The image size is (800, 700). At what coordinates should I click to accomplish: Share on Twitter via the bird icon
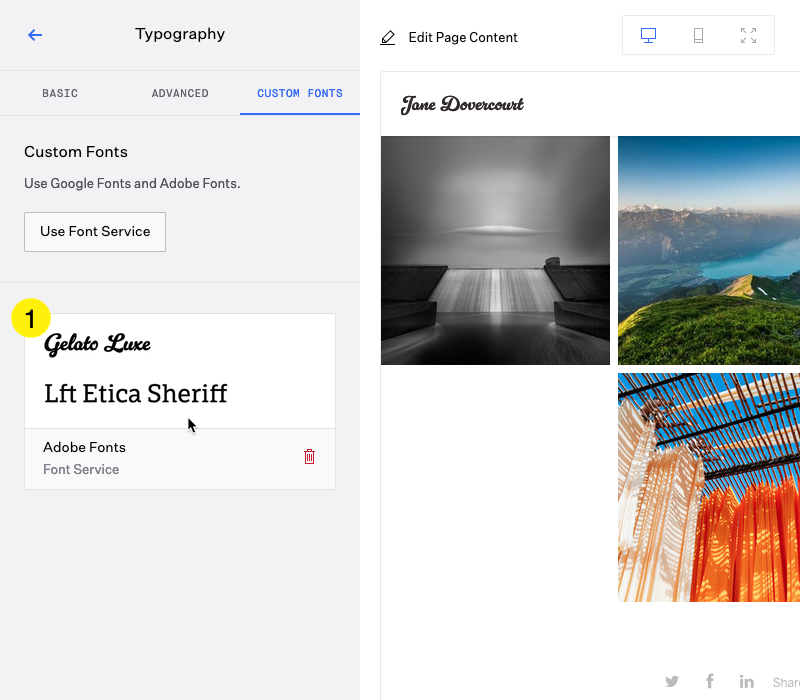tap(672, 681)
